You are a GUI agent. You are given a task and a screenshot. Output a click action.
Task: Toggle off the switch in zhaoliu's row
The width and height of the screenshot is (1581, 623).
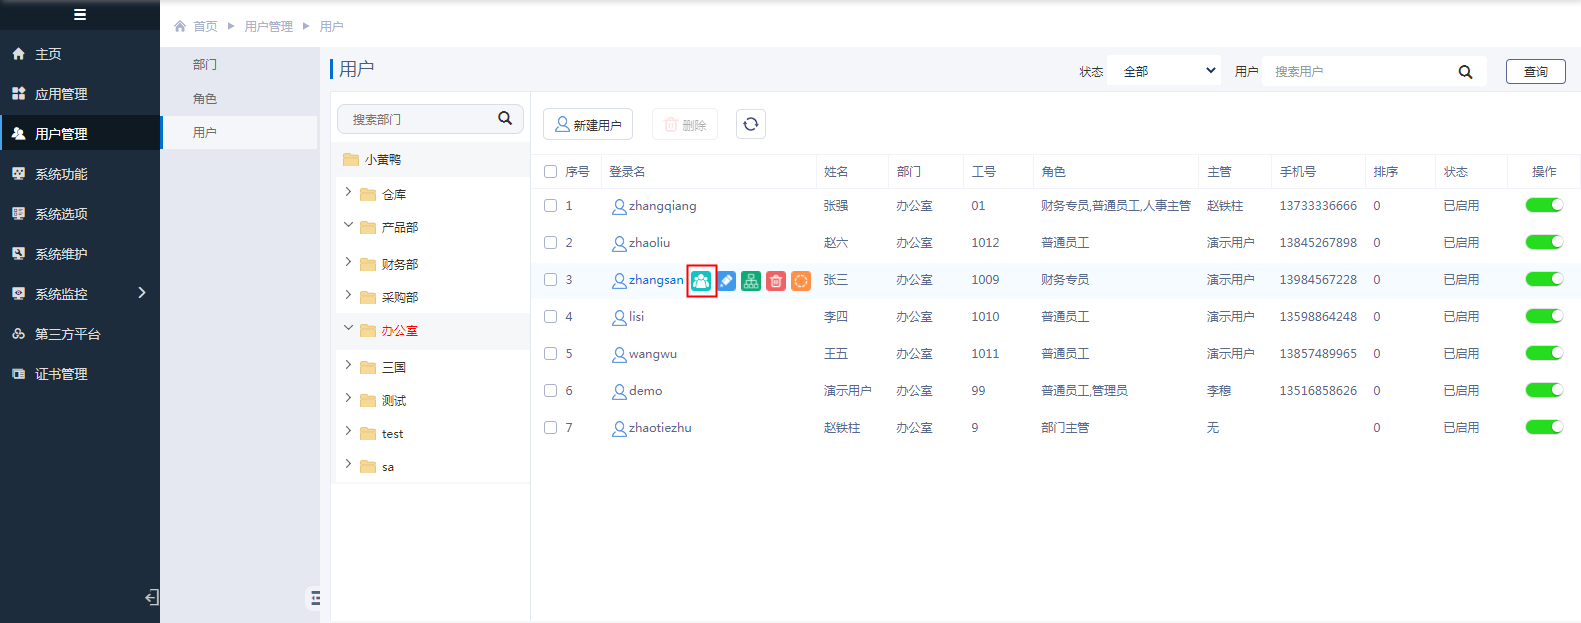[1543, 242]
